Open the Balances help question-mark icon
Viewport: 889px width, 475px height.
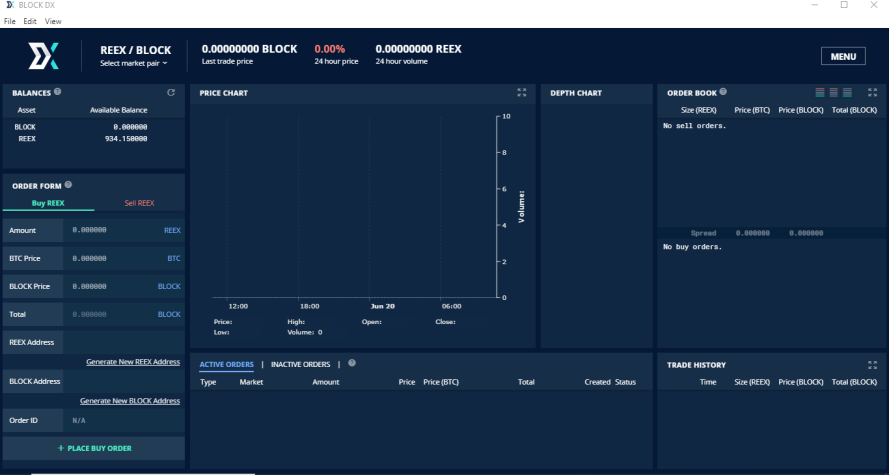[x=57, y=92]
